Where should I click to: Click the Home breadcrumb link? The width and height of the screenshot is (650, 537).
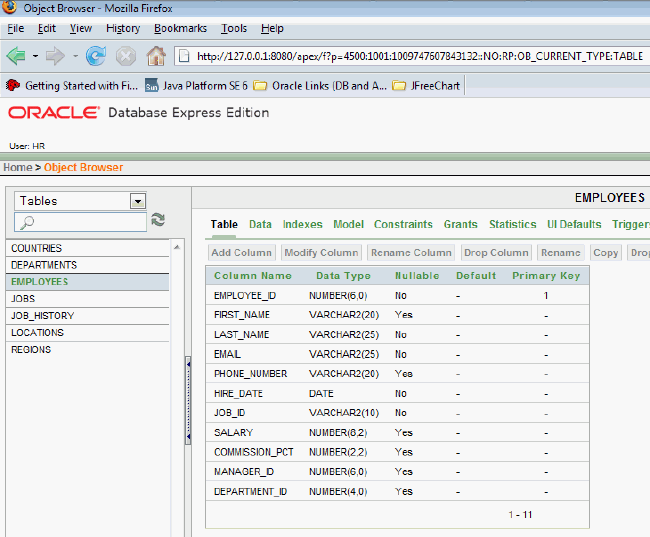(x=17, y=167)
